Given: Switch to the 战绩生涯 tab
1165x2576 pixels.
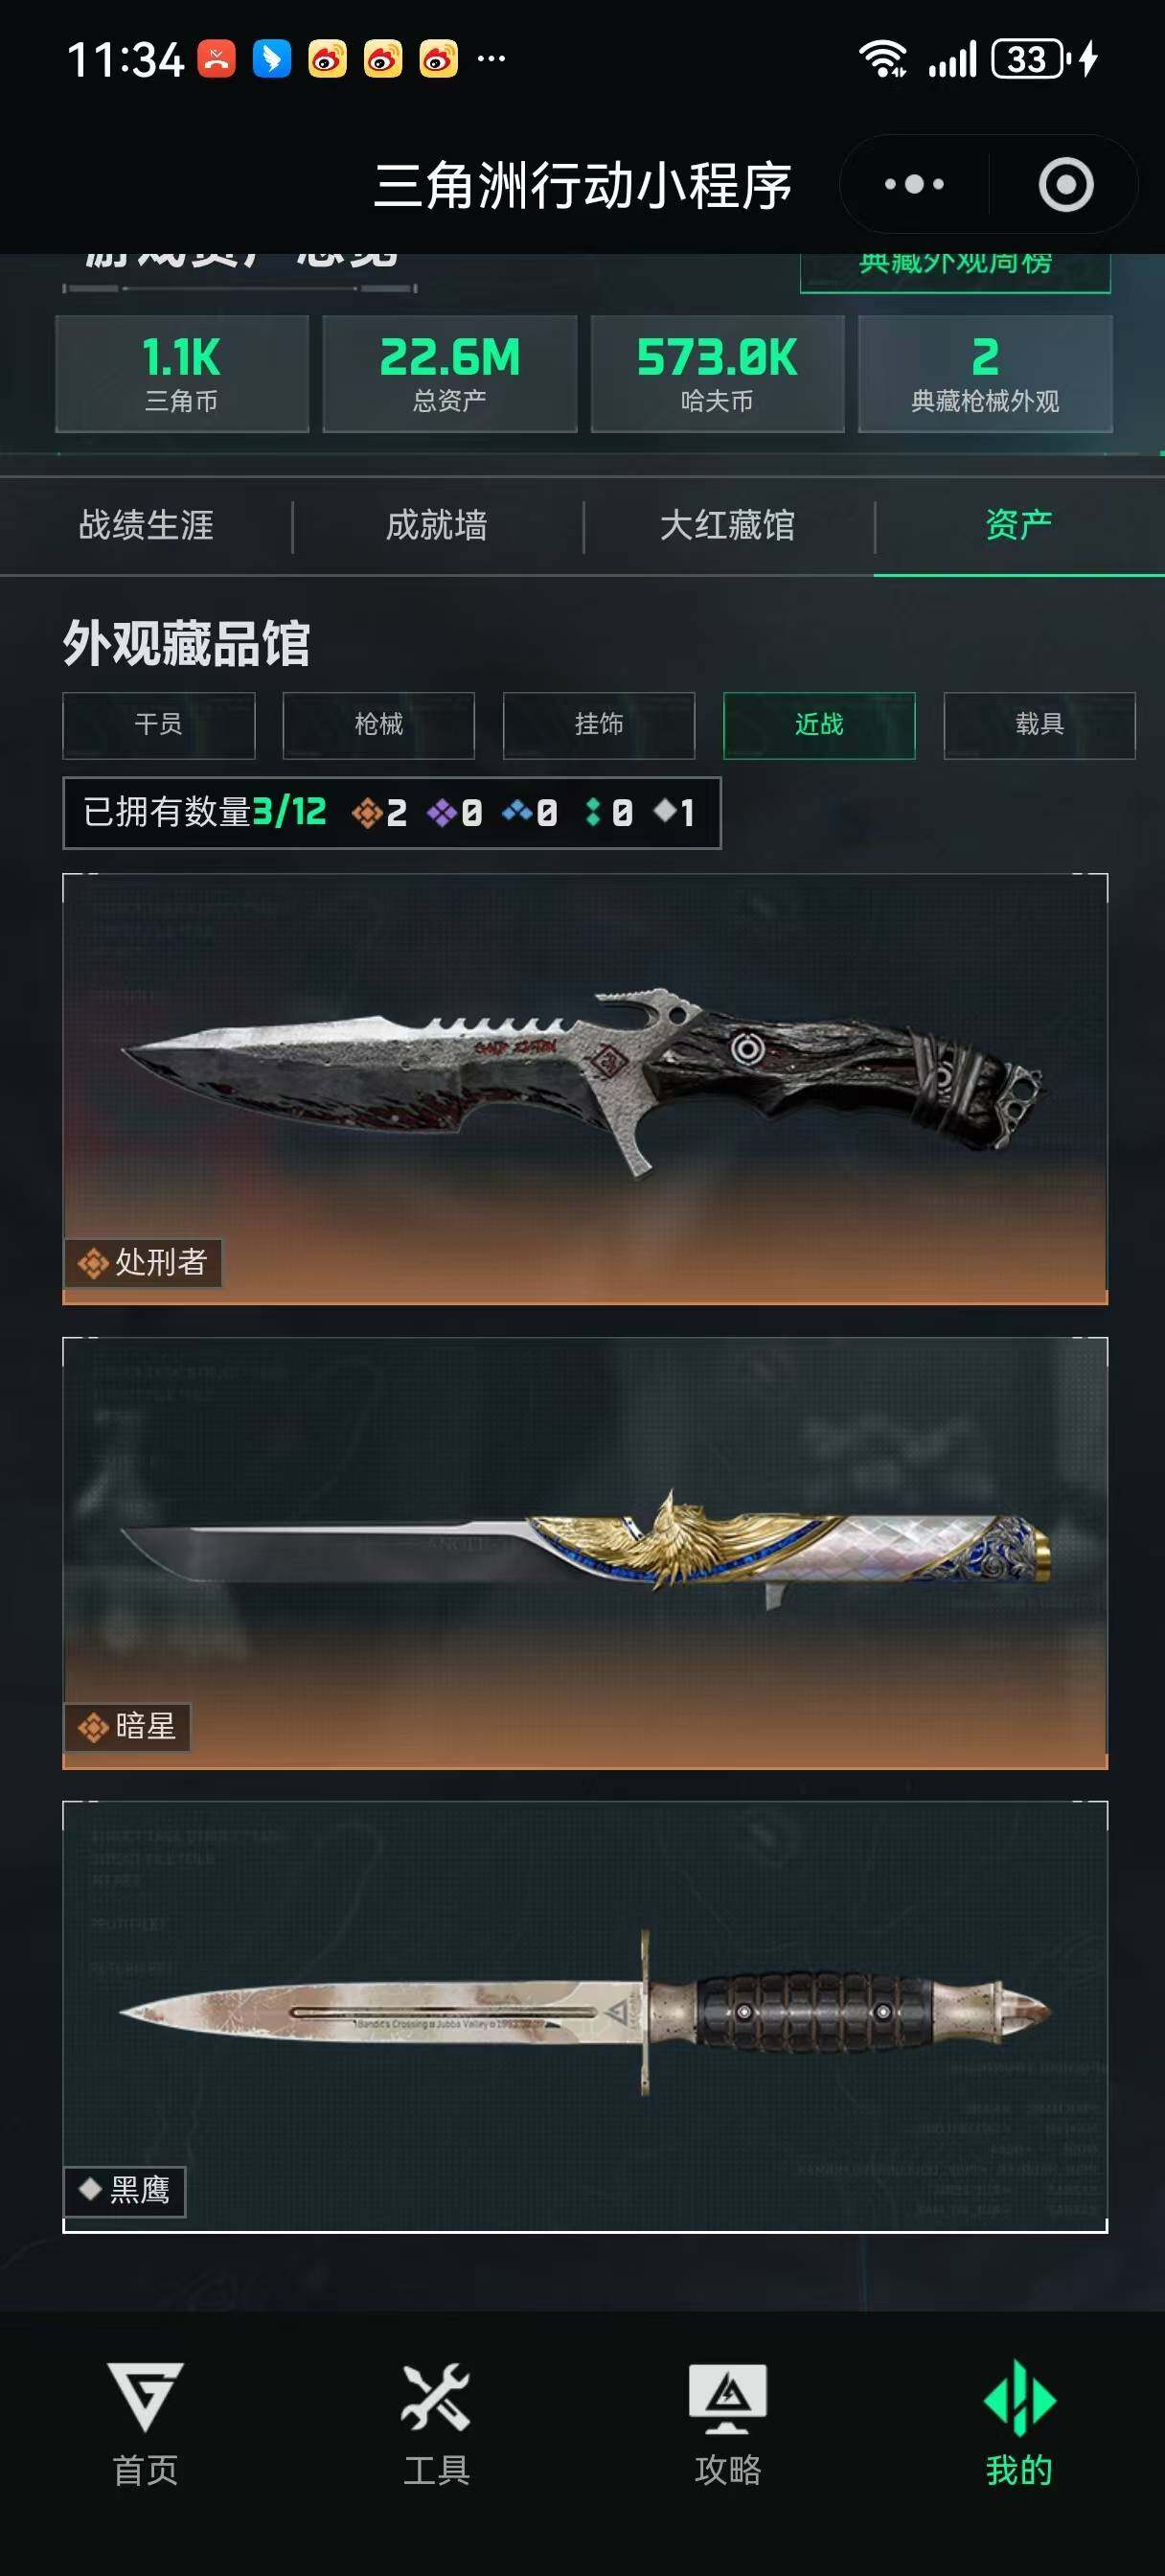Looking at the screenshot, I should coord(146,525).
